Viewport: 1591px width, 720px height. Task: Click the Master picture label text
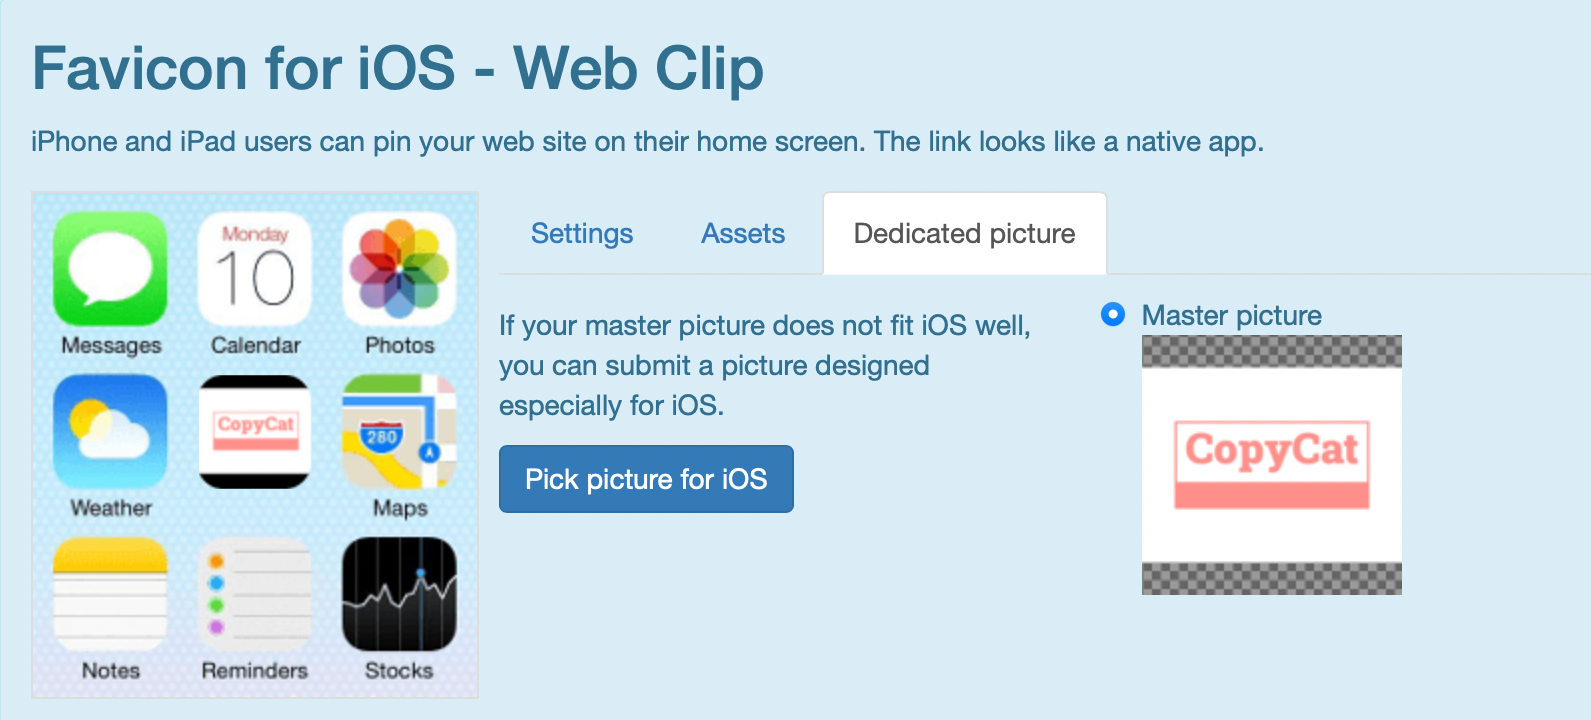pyautogui.click(x=1232, y=316)
